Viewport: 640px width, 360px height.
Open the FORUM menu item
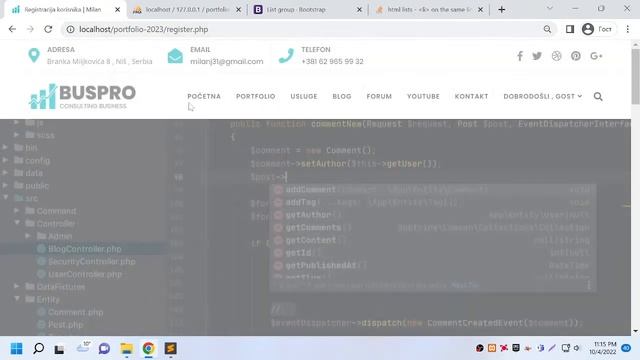tap(379, 96)
